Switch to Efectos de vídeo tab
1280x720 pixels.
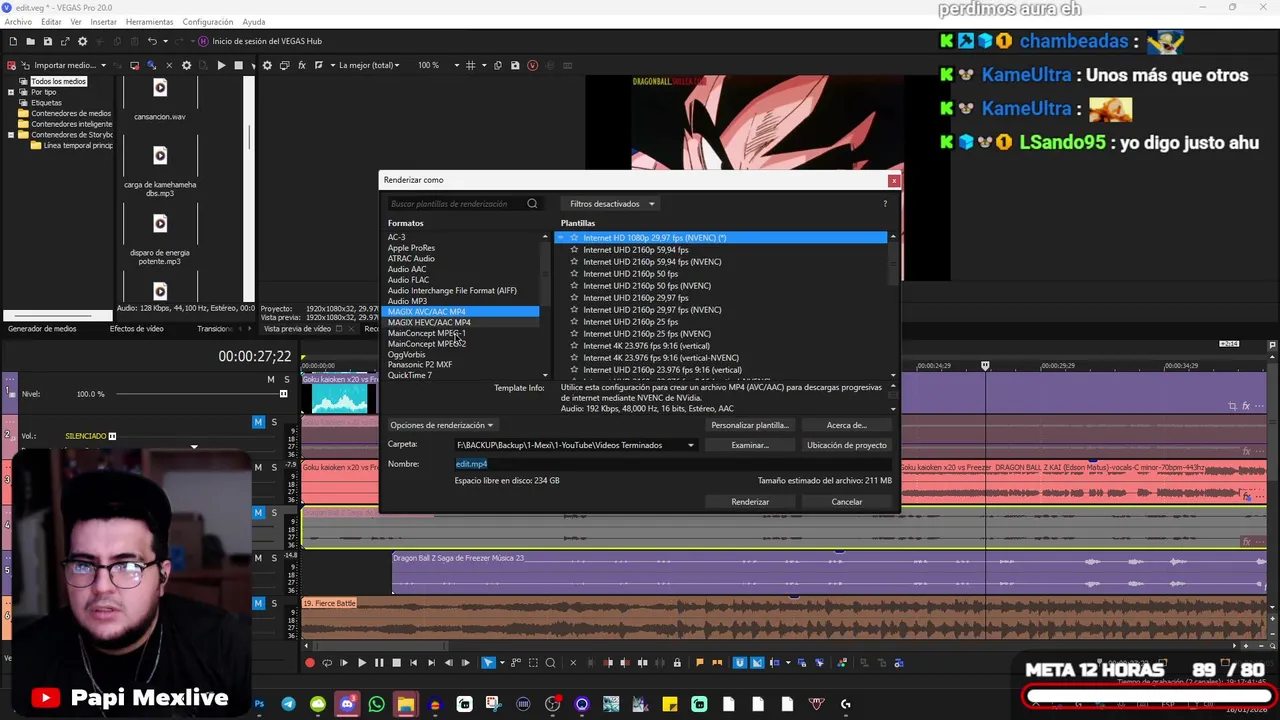137,329
